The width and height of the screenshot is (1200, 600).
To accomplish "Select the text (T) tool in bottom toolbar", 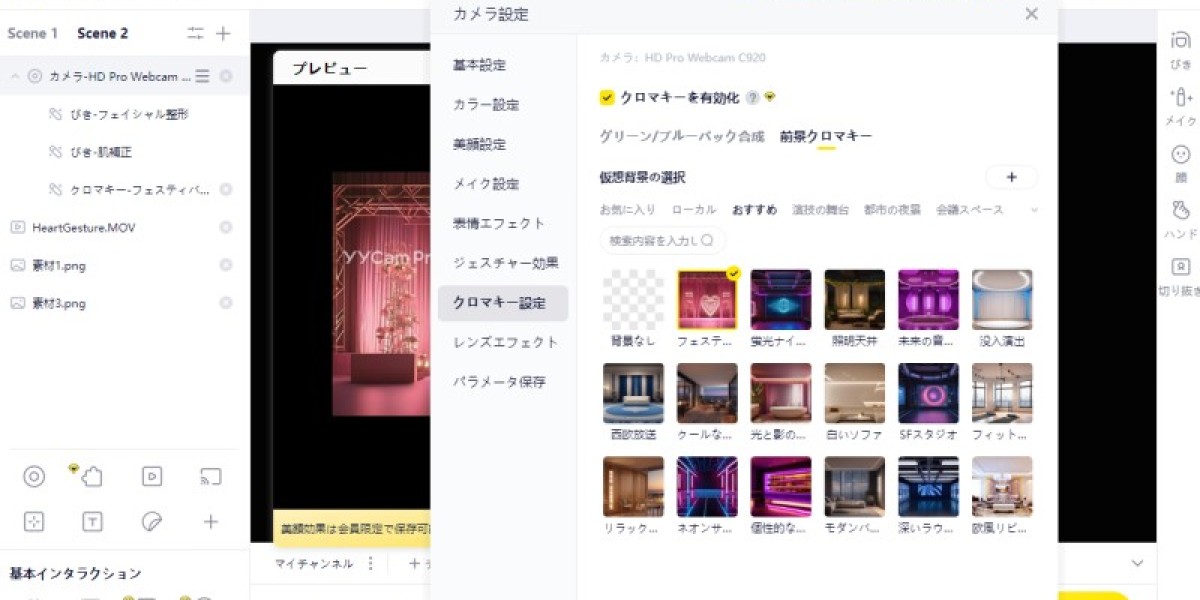I will 93,521.
